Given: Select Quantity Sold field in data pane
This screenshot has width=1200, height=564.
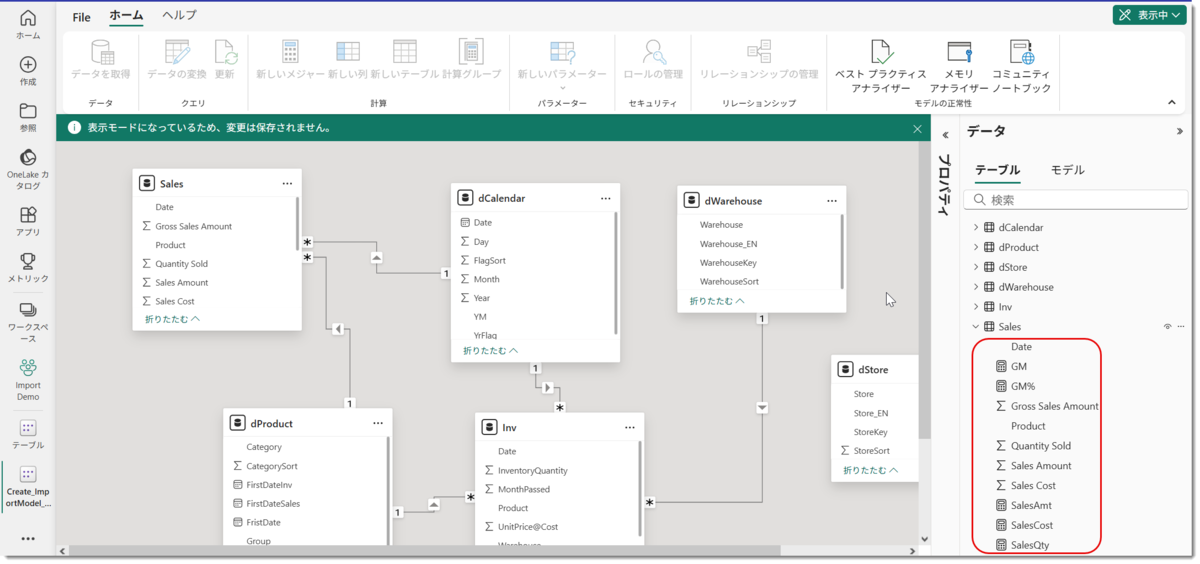Looking at the screenshot, I should (x=1041, y=446).
